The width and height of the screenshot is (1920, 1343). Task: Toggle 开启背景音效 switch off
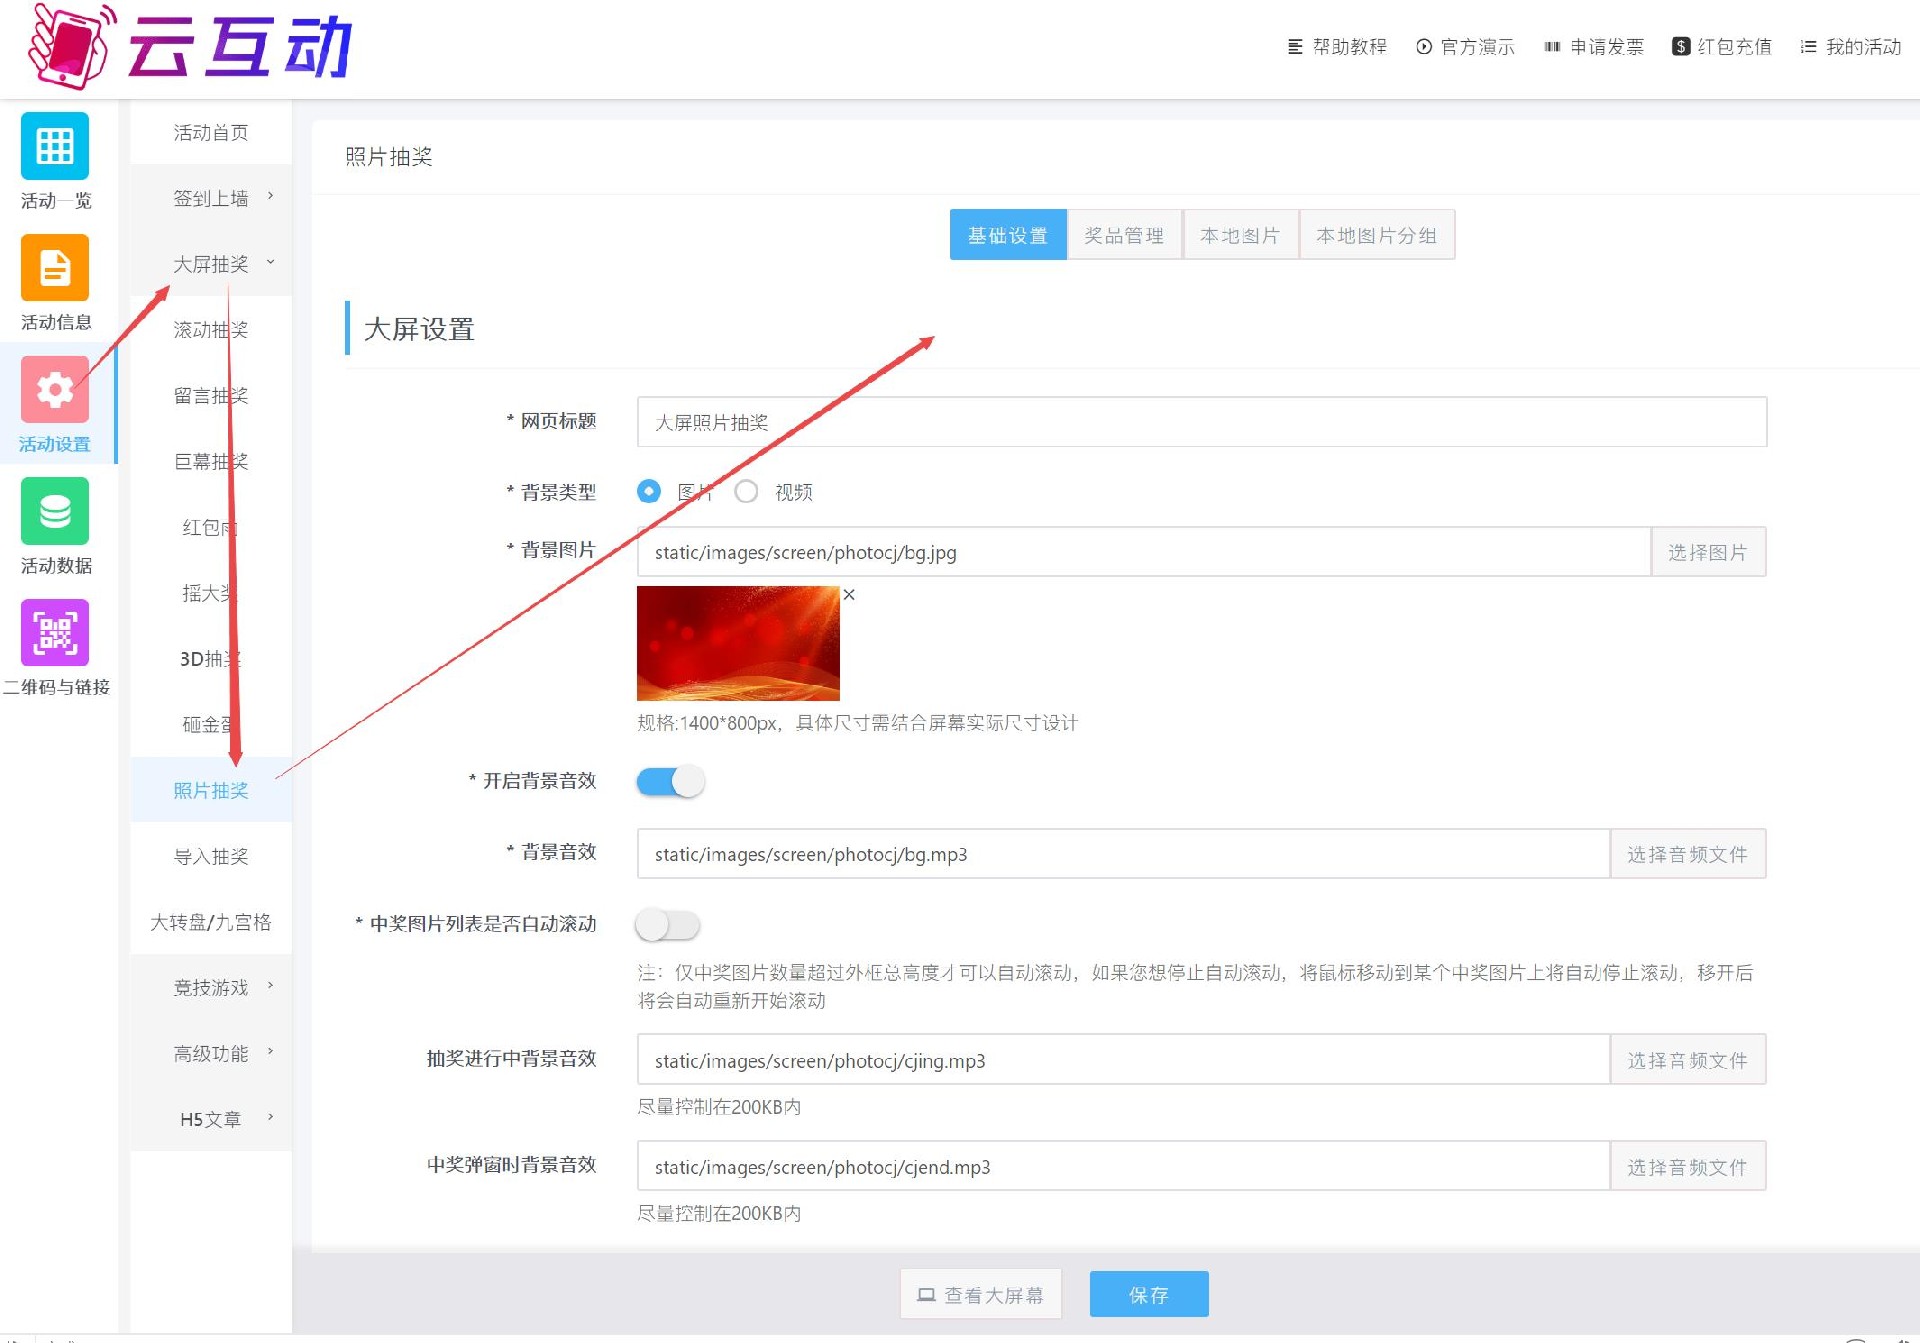pyautogui.click(x=671, y=781)
